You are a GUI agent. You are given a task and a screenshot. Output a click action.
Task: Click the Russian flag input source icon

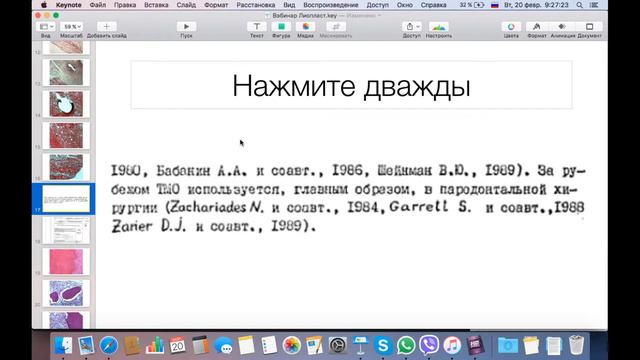(x=495, y=5)
